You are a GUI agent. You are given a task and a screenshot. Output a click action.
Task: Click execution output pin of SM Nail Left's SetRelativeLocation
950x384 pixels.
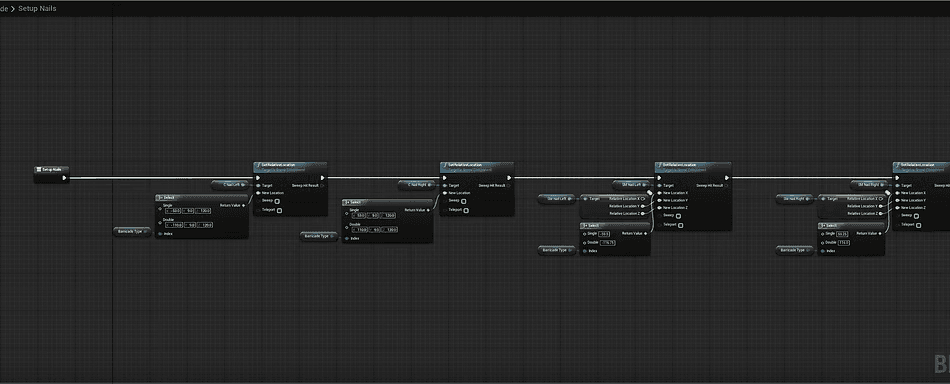coord(726,178)
